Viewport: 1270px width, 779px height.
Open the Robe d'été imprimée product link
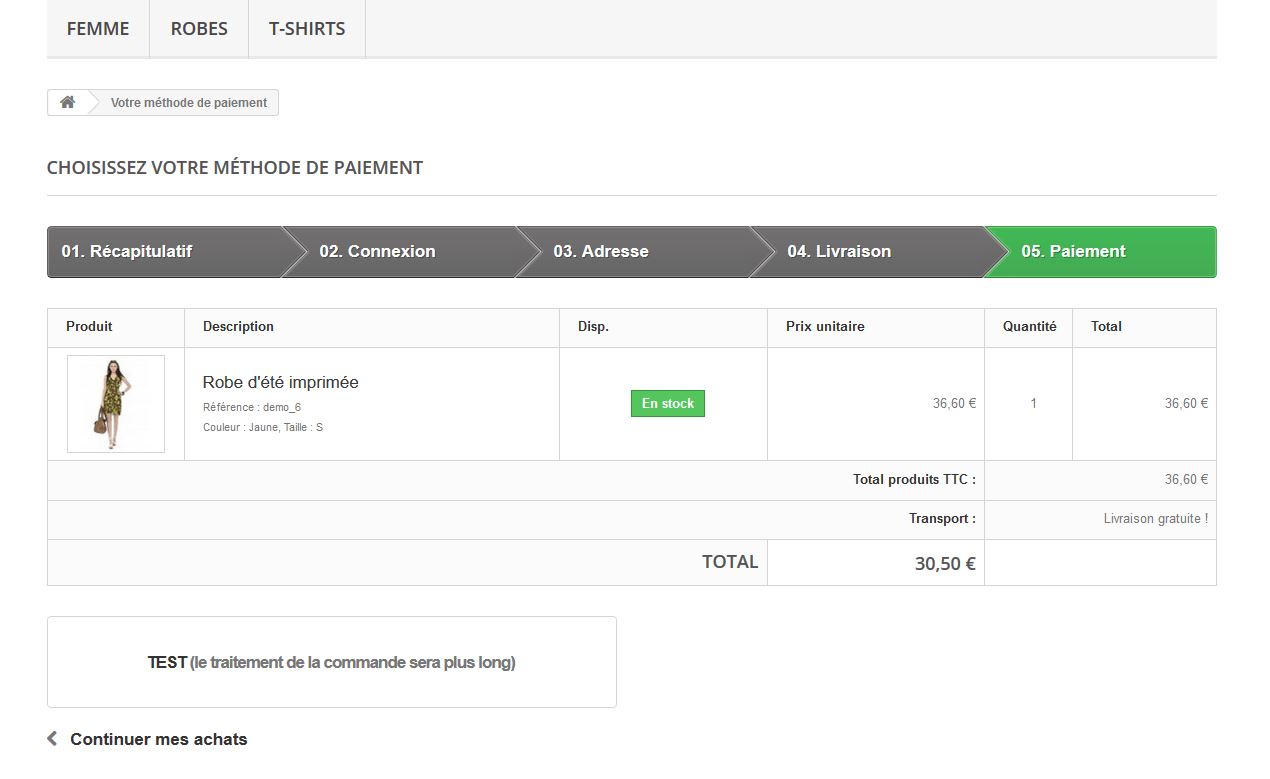coord(281,382)
